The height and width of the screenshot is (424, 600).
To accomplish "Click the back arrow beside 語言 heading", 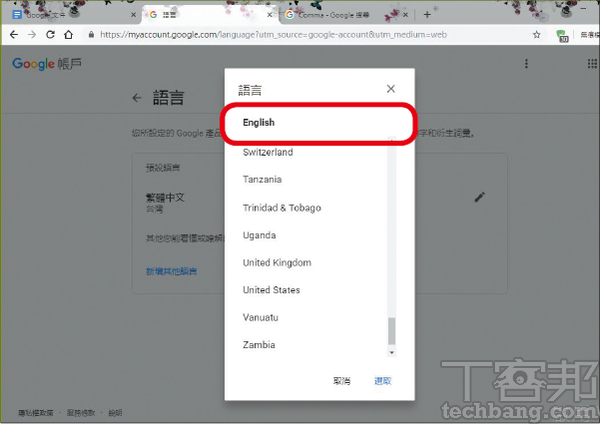I will 137,98.
